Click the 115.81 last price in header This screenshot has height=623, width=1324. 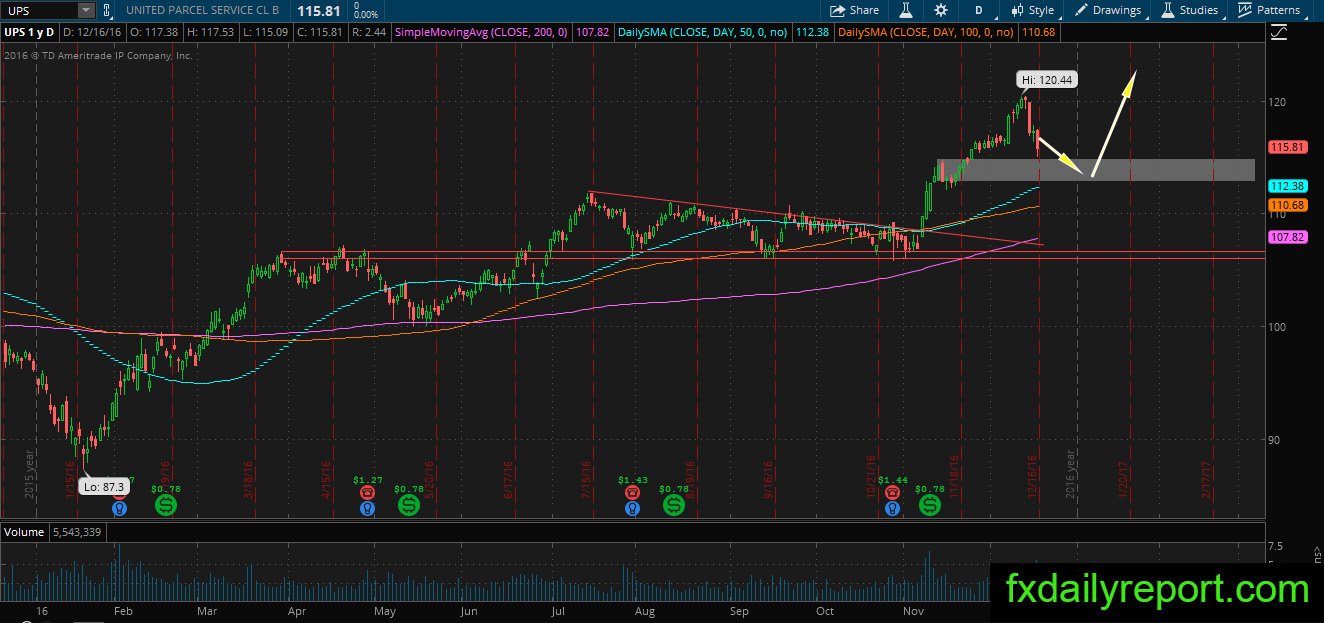pyautogui.click(x=317, y=10)
